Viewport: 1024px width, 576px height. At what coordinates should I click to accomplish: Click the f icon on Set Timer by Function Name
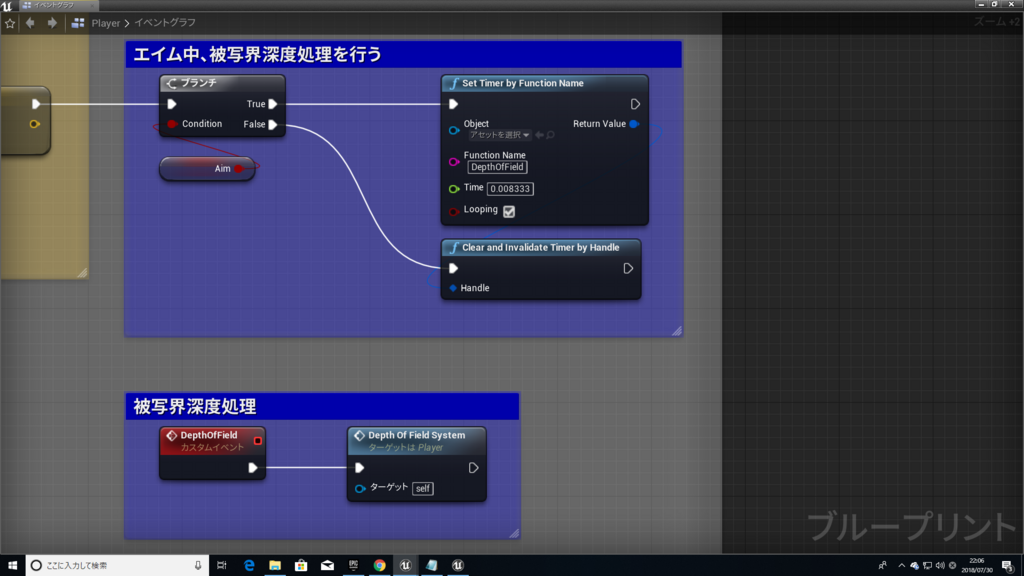pyautogui.click(x=453, y=83)
